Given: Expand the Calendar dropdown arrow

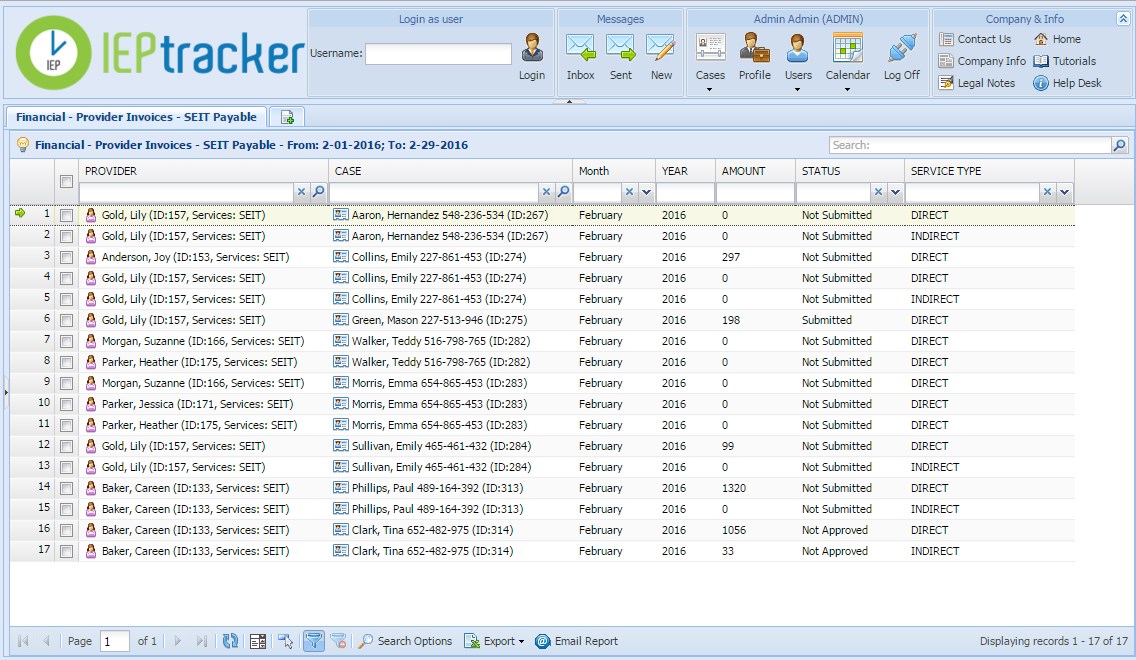Looking at the screenshot, I should click(847, 90).
